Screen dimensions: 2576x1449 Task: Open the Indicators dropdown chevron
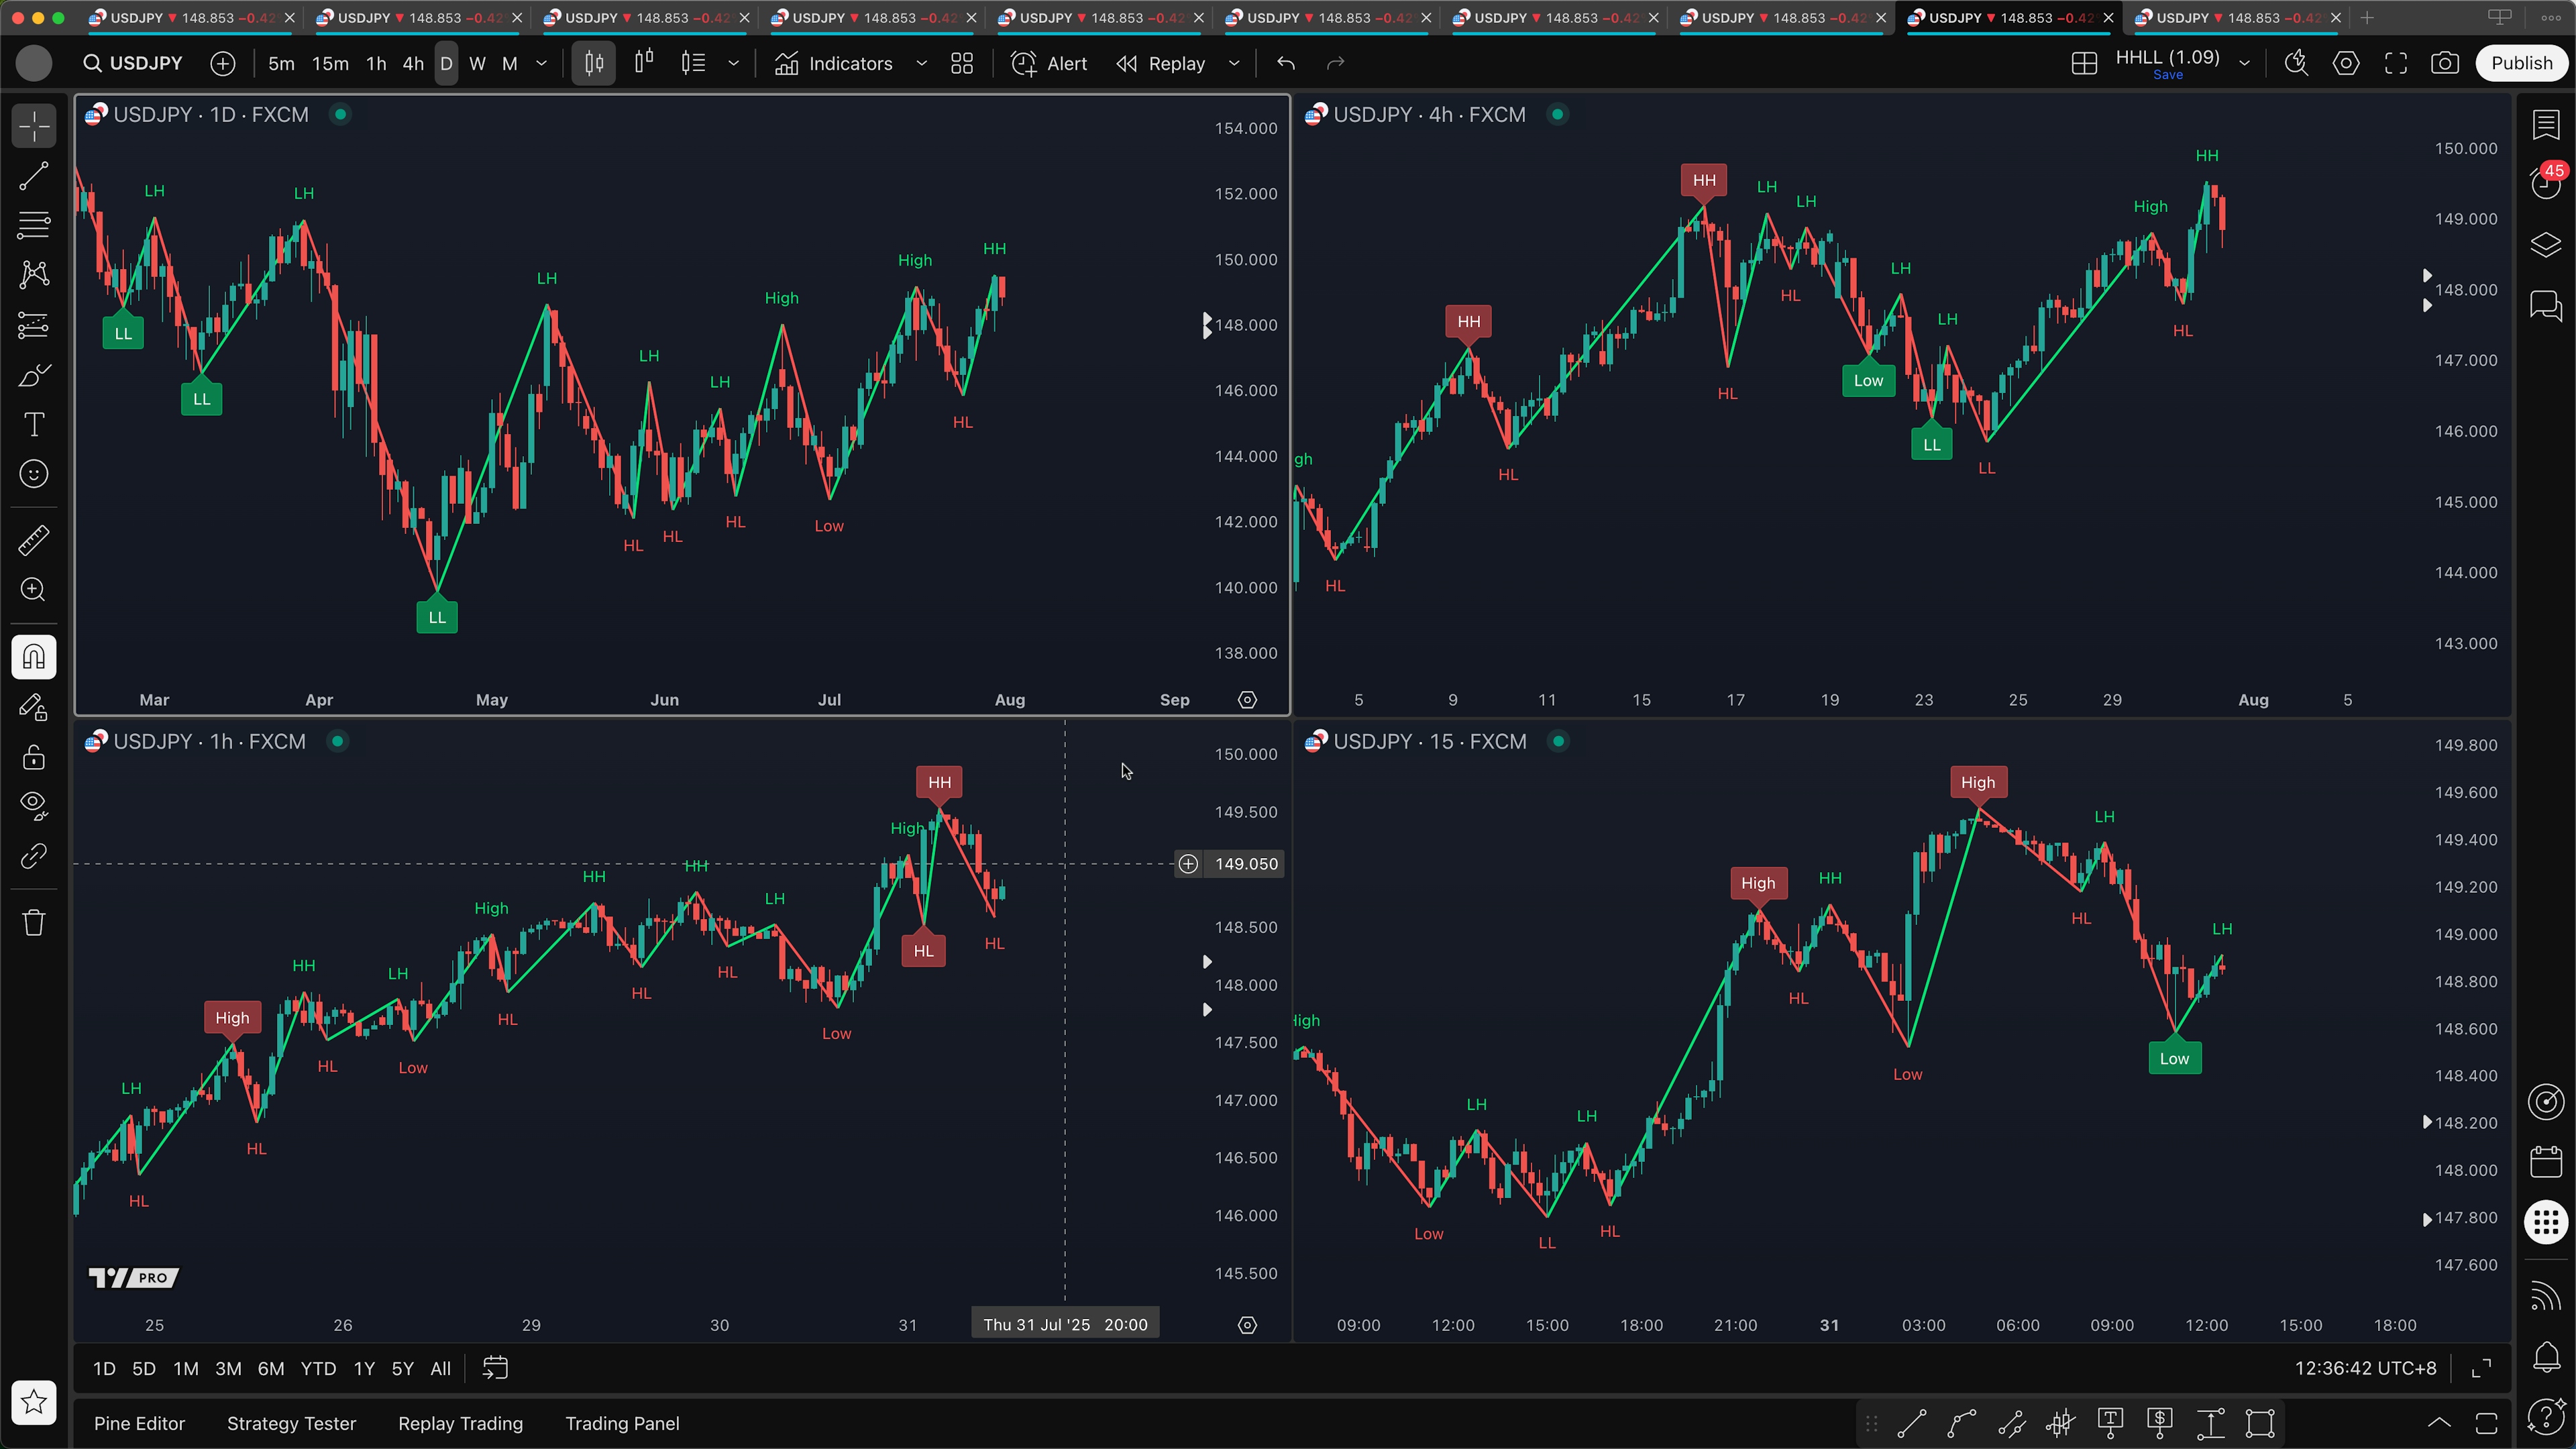[921, 63]
